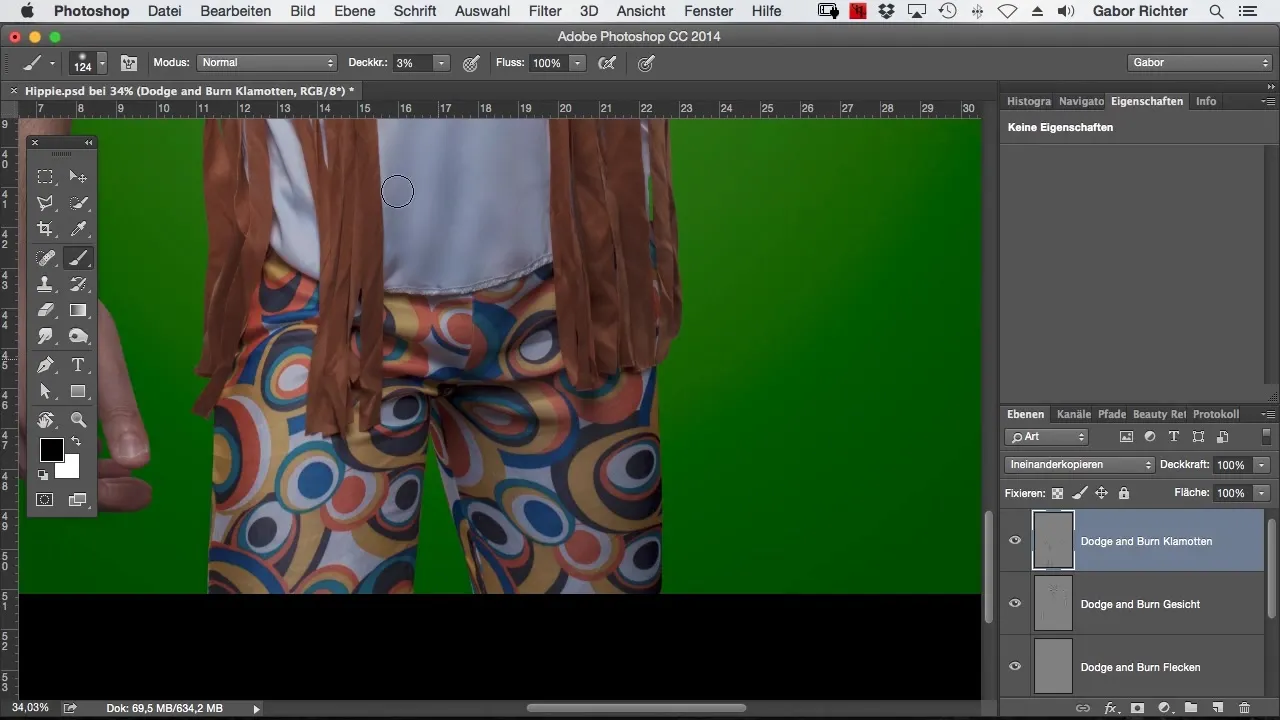Add a layer style with fx button
1280x720 pixels.
click(x=1110, y=708)
